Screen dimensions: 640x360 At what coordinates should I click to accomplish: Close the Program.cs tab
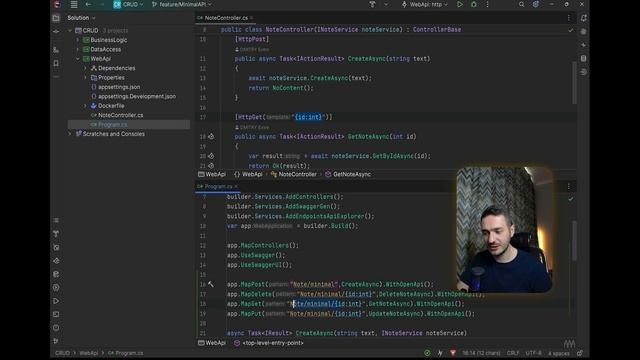[x=236, y=187]
